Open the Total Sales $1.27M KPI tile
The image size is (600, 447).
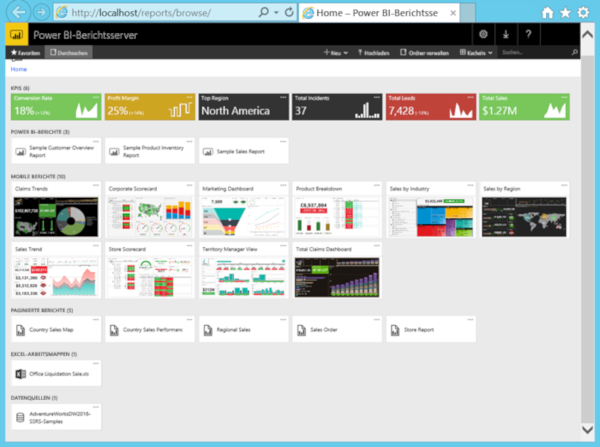click(524, 107)
